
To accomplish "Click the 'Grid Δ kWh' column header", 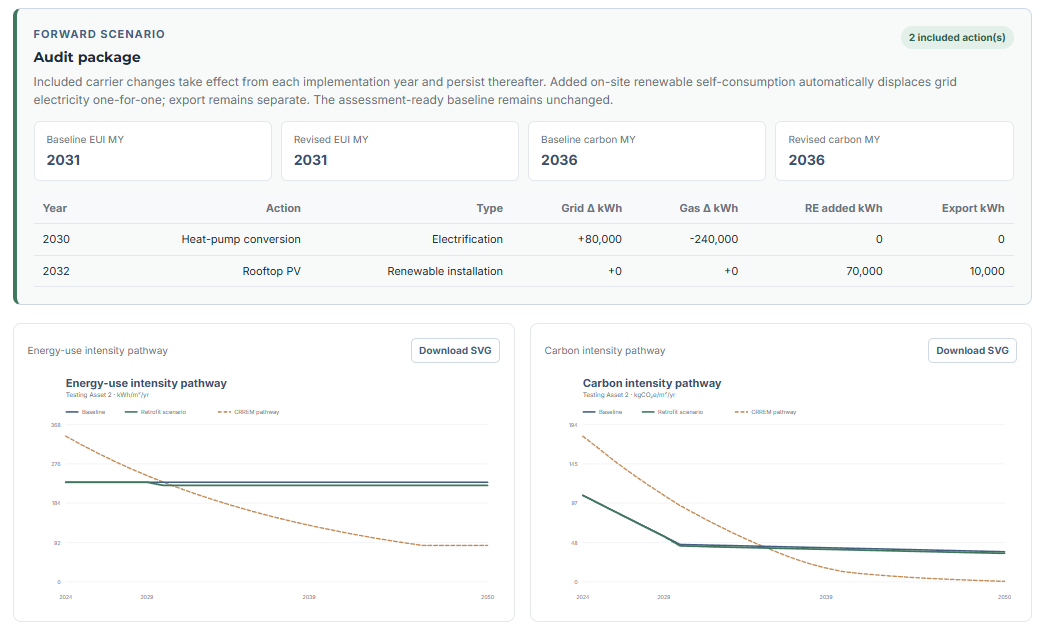I will pos(591,208).
